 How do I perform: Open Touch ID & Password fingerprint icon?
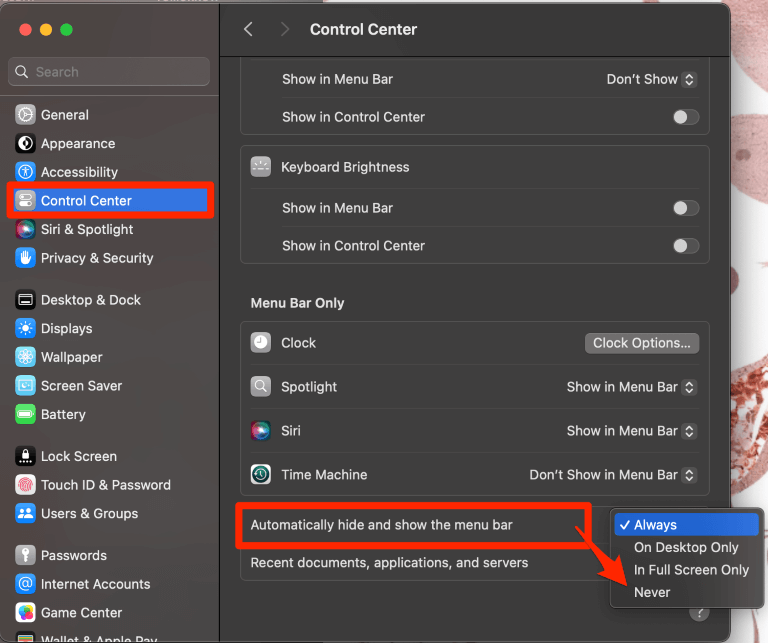coord(25,485)
